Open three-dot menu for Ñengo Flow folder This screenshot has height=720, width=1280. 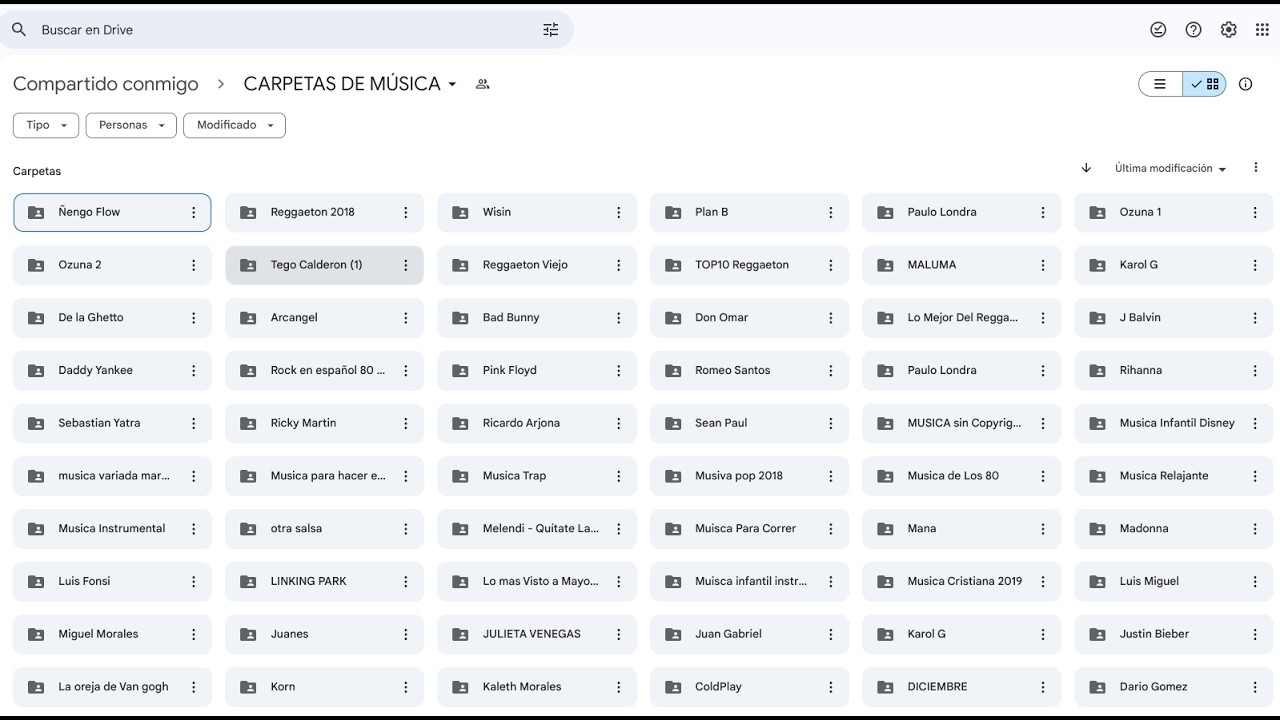(194, 212)
